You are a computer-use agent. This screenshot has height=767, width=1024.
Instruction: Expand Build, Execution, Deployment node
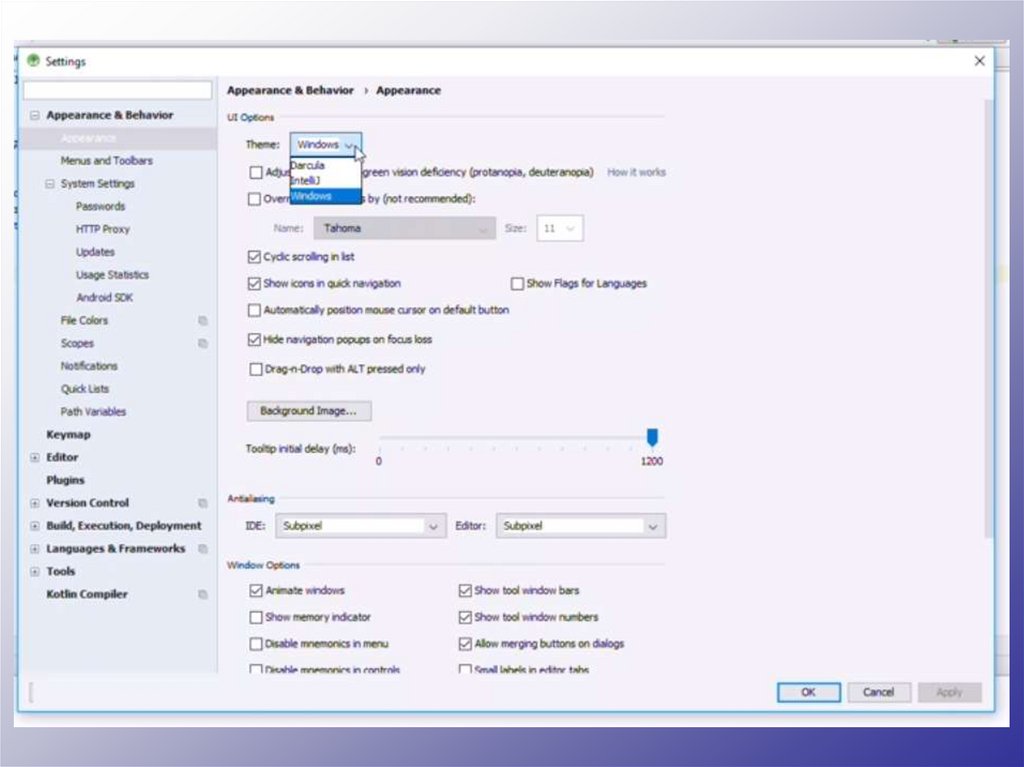pos(35,526)
